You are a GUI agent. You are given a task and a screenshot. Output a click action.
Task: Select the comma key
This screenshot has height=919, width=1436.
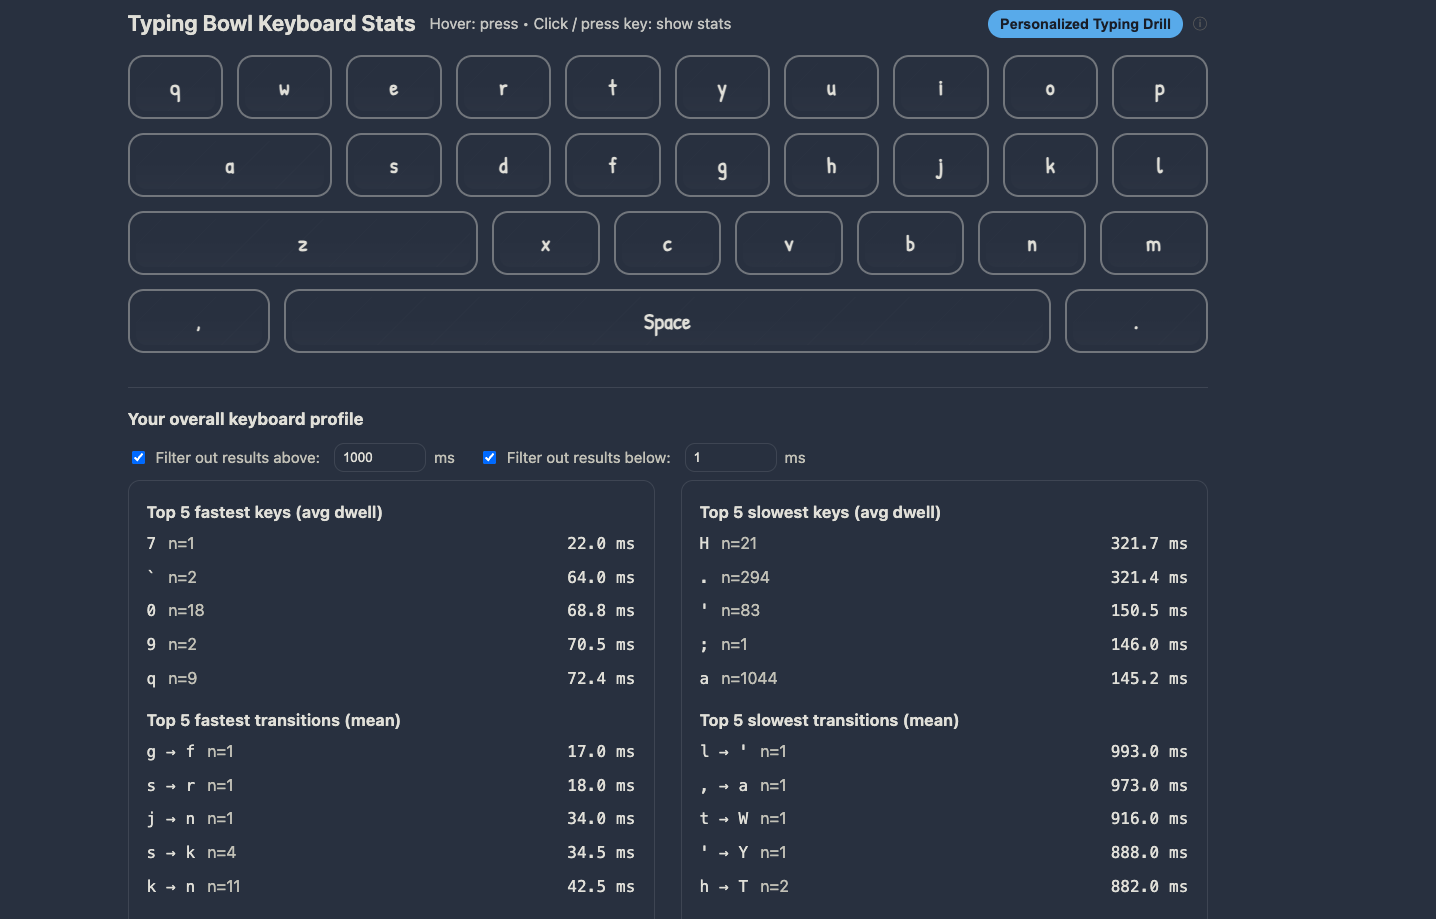pyautogui.click(x=199, y=321)
